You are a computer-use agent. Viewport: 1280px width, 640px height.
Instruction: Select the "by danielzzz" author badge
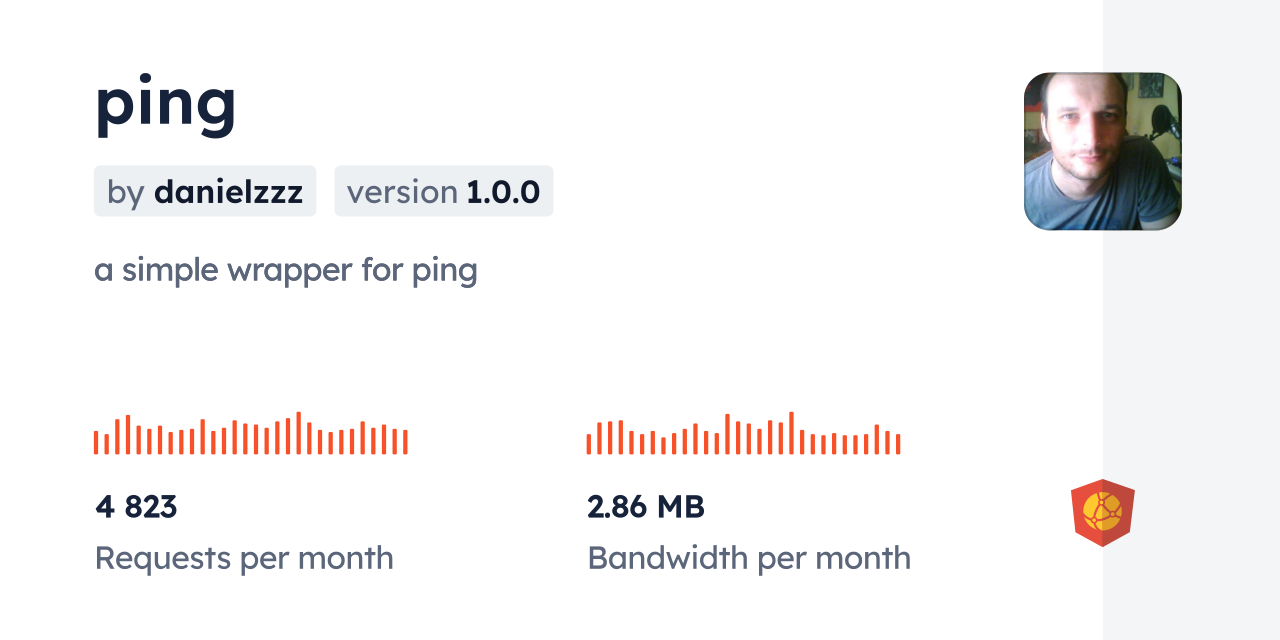pyautogui.click(x=205, y=191)
